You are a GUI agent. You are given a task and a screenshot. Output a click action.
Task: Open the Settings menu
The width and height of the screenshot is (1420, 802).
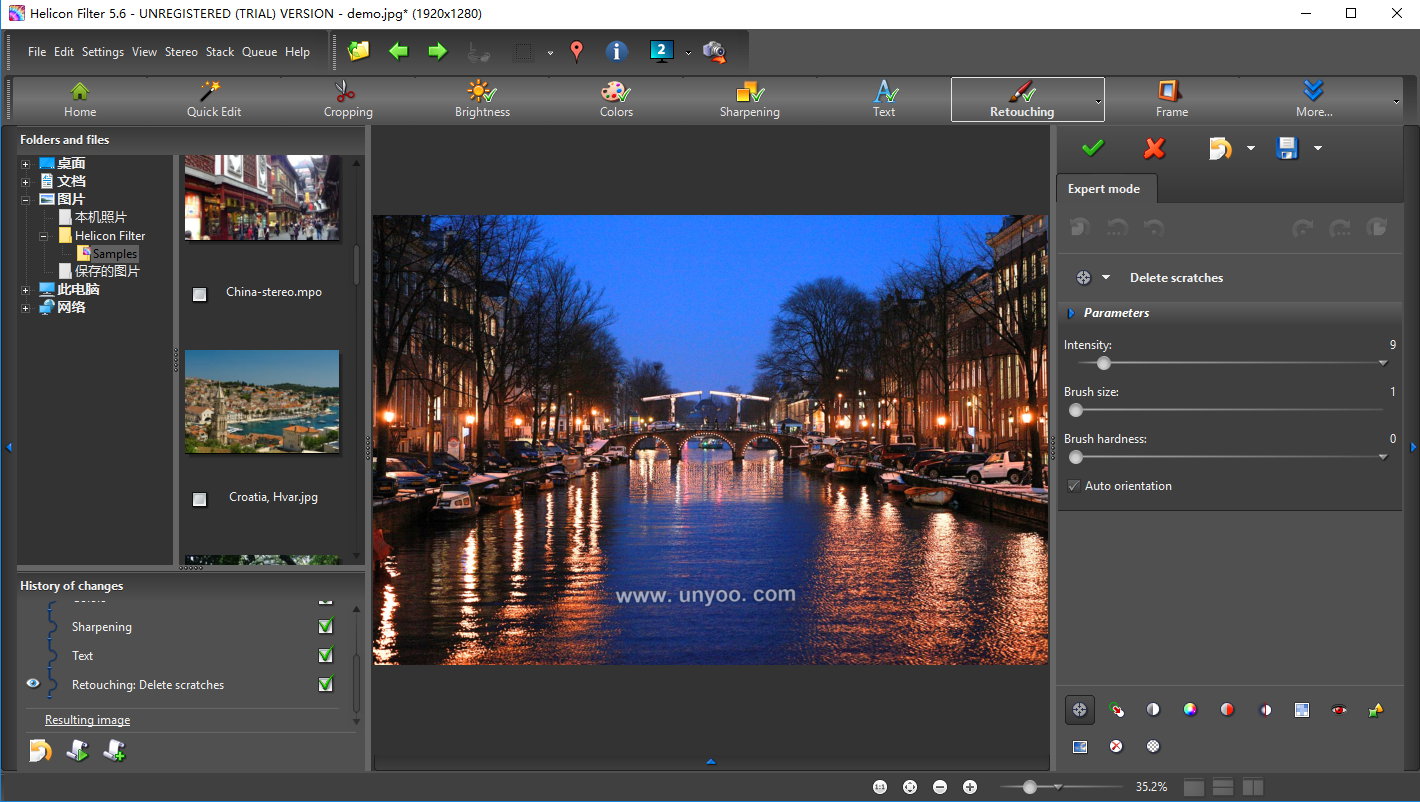103,52
